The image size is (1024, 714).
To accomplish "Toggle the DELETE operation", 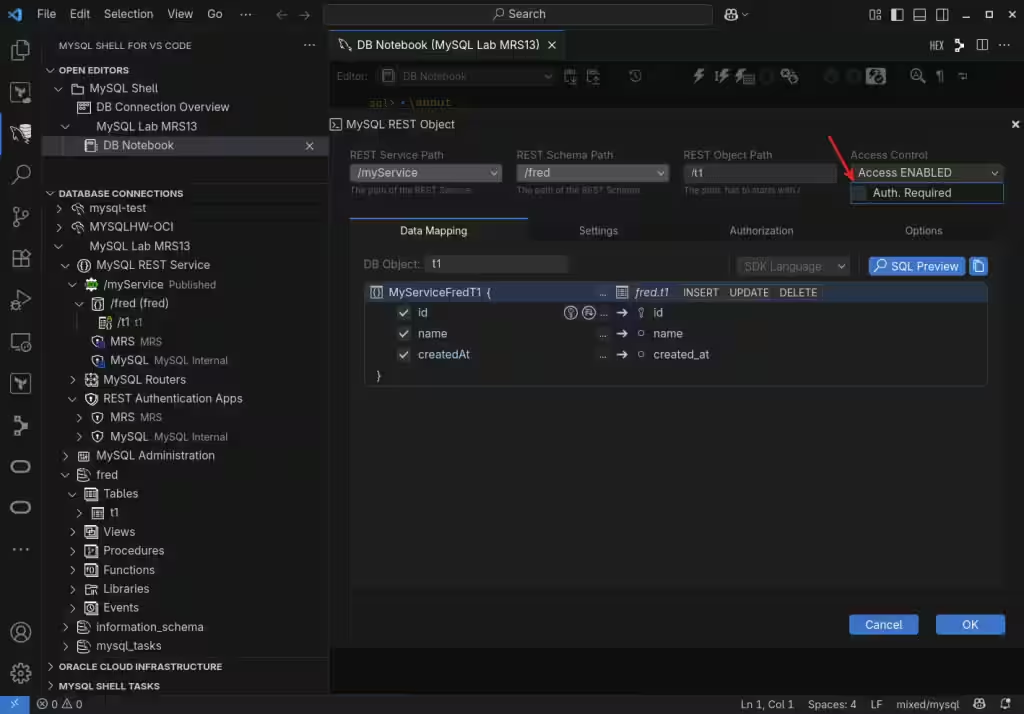I will [797, 293].
